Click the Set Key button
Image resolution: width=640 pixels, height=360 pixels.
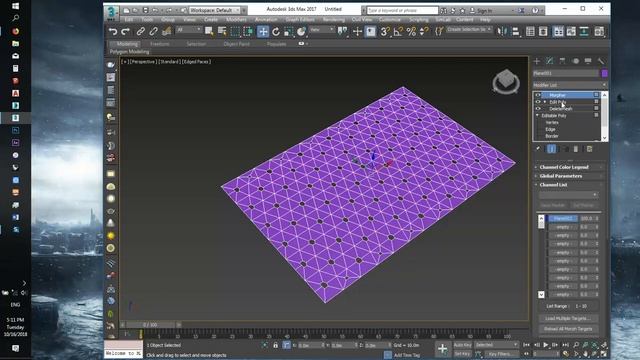click(462, 354)
